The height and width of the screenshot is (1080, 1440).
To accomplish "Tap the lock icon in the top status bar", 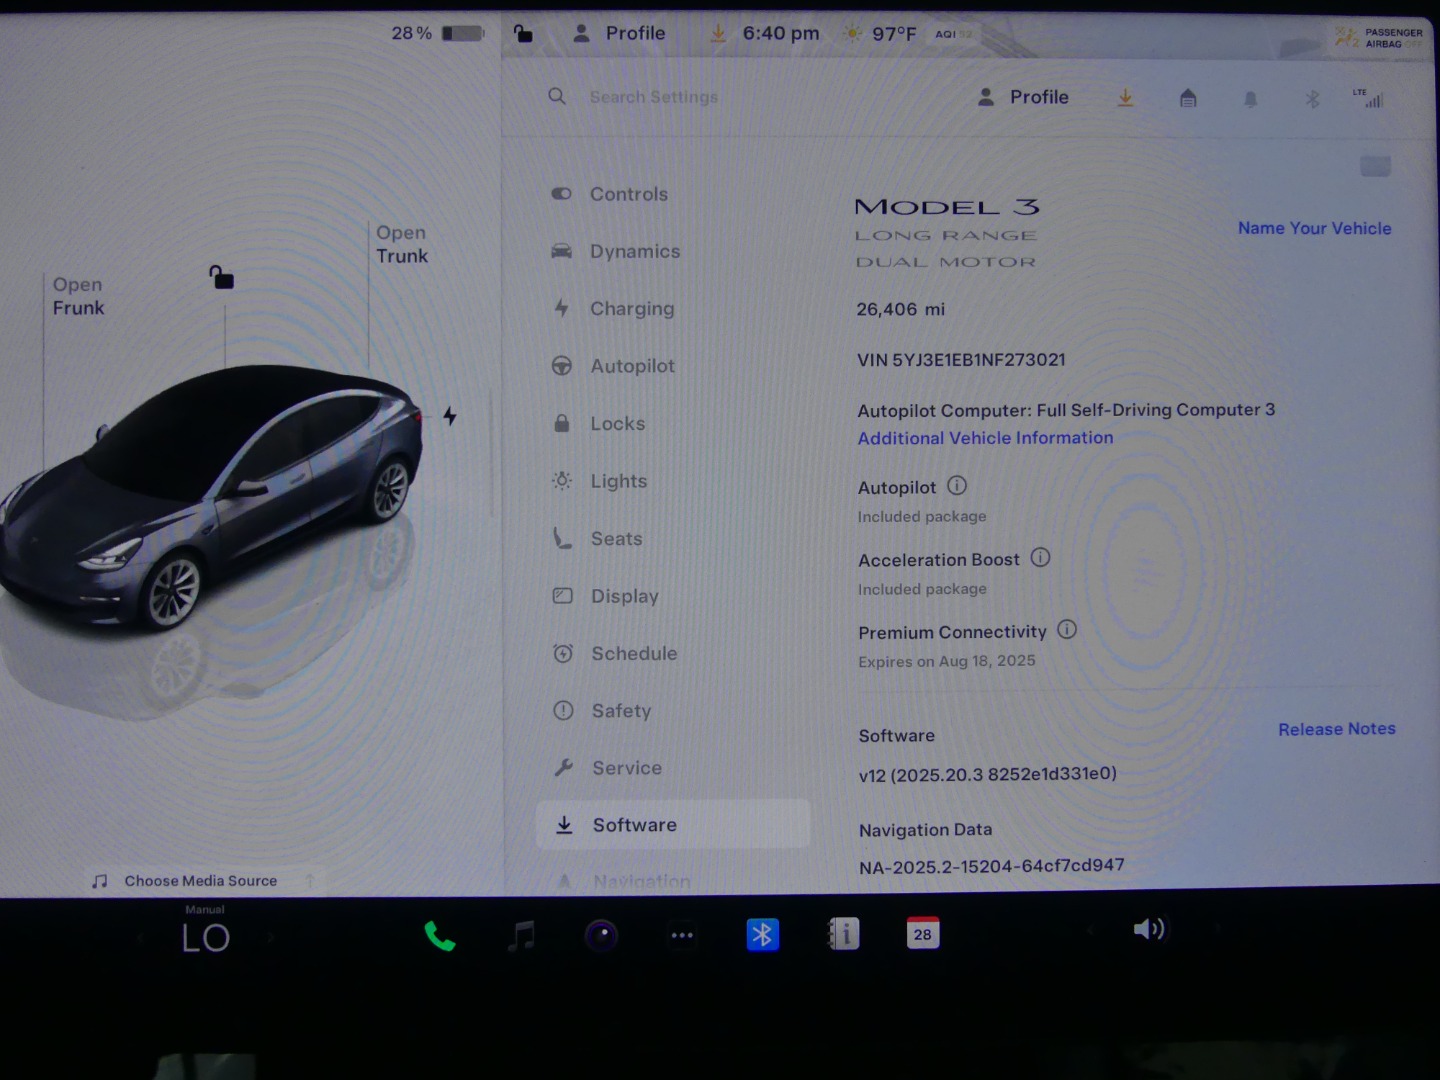I will click(523, 33).
